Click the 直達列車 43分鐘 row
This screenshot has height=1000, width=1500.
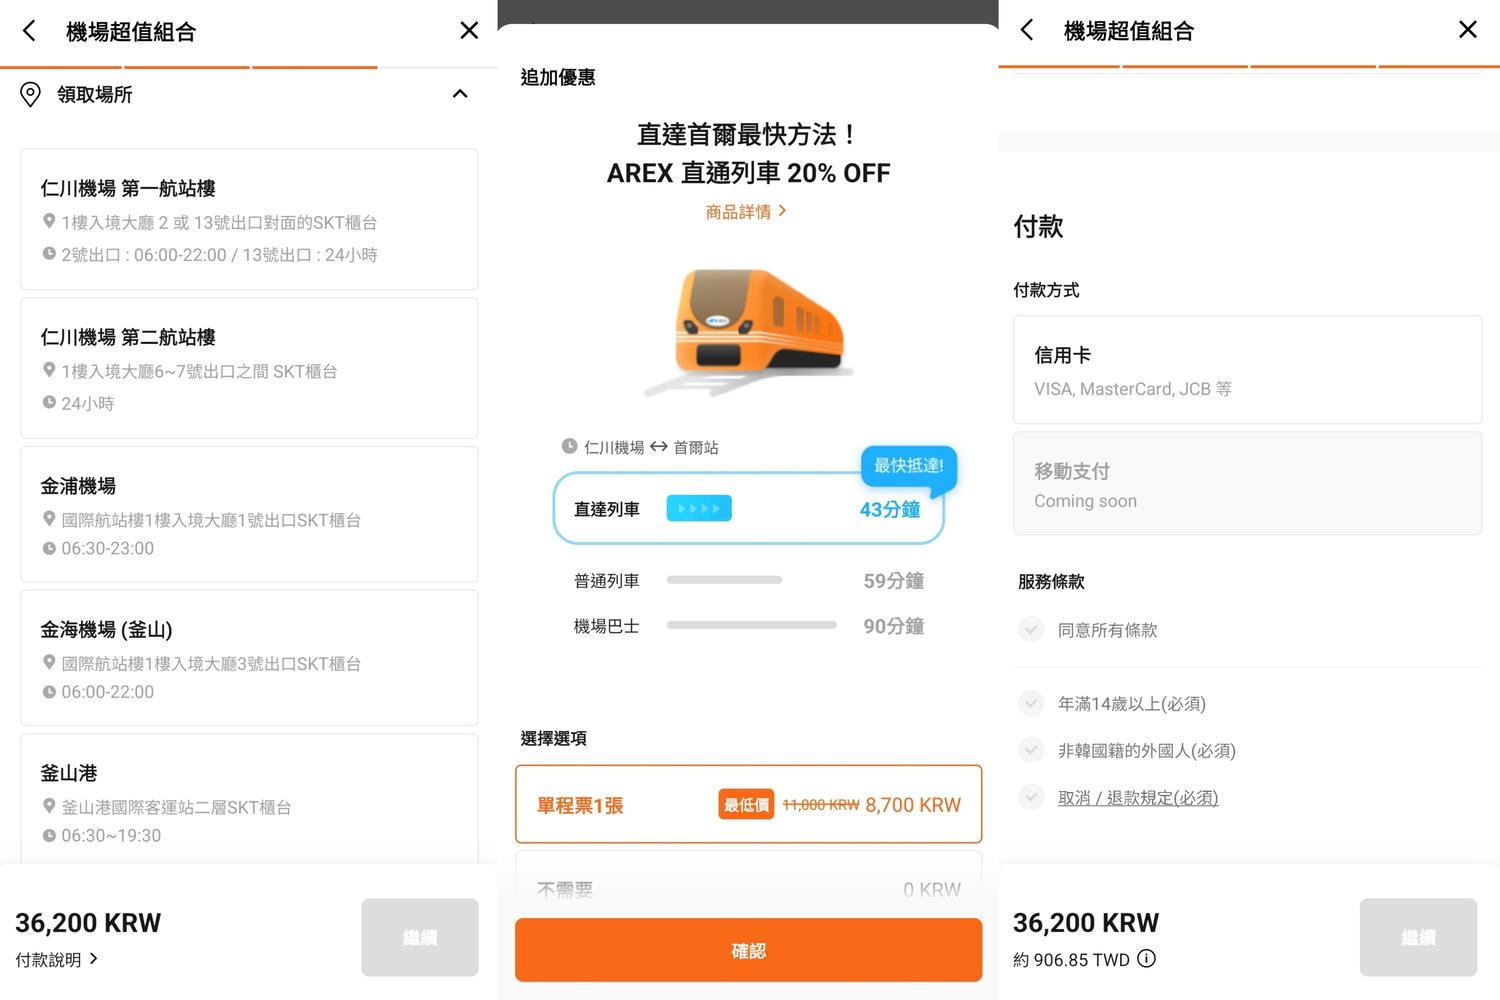click(x=749, y=508)
